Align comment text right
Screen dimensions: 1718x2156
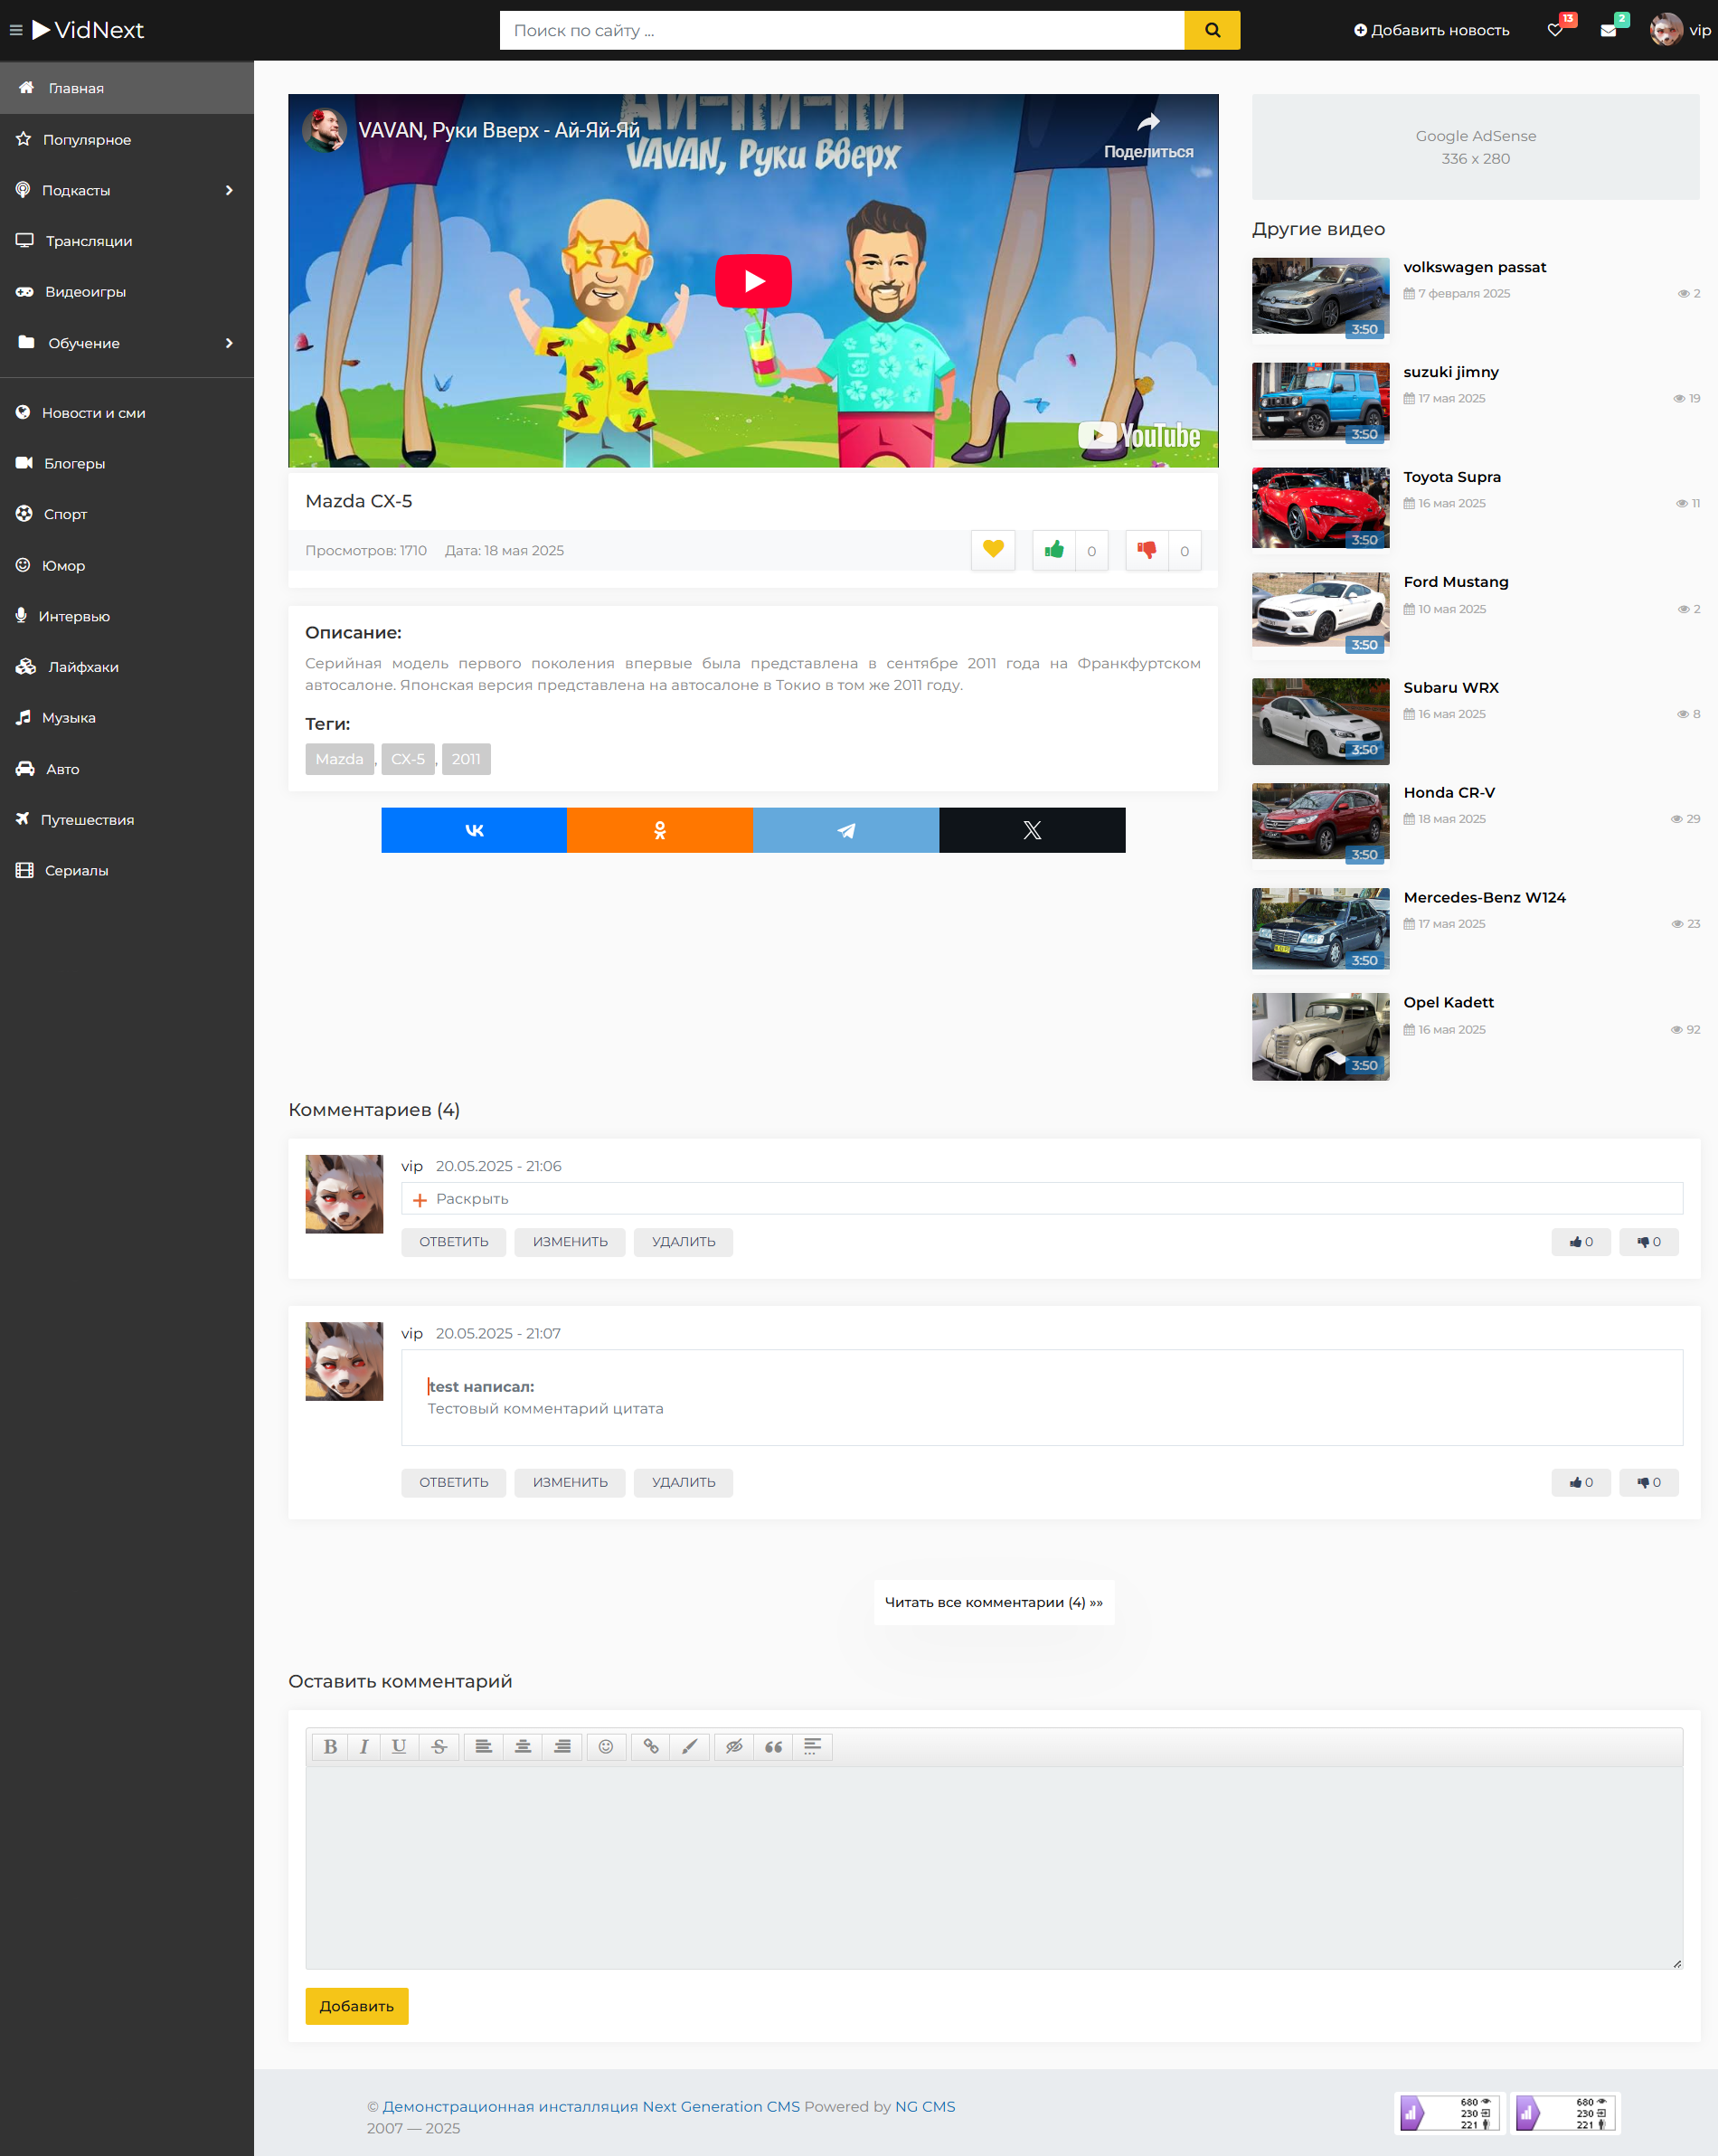click(x=563, y=1746)
